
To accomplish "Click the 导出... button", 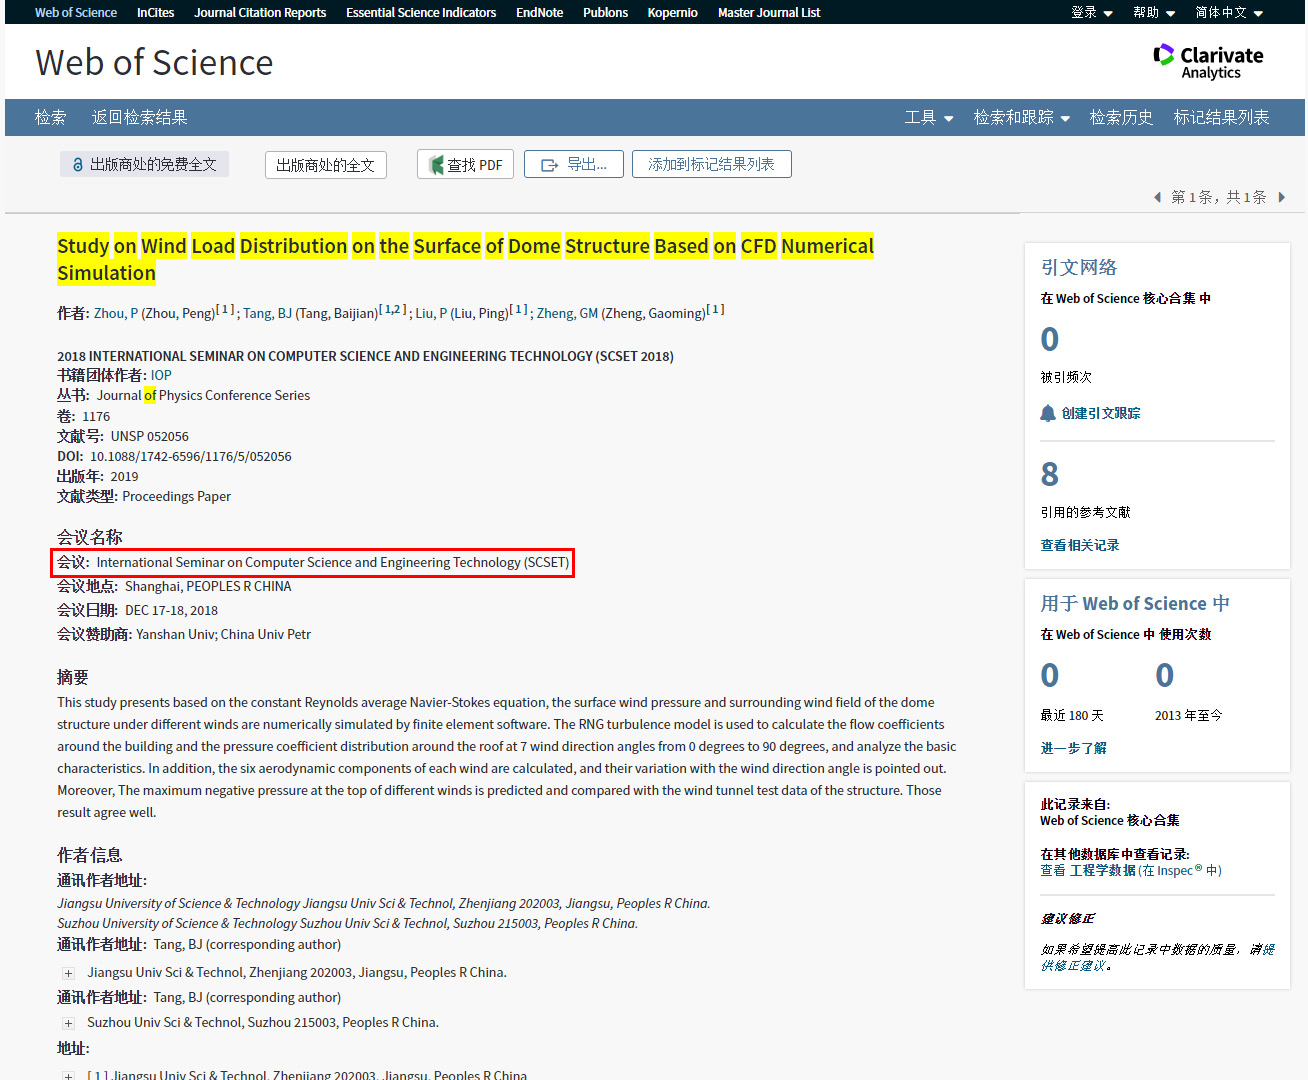I will click(x=574, y=164).
